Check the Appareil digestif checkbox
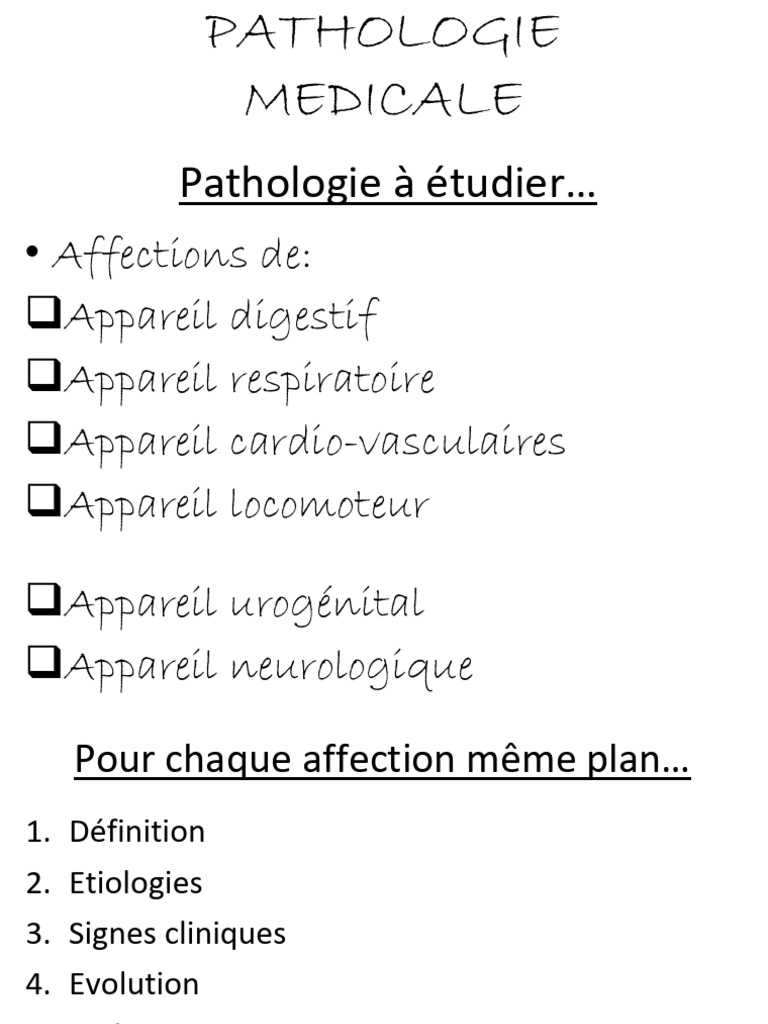 (43, 314)
